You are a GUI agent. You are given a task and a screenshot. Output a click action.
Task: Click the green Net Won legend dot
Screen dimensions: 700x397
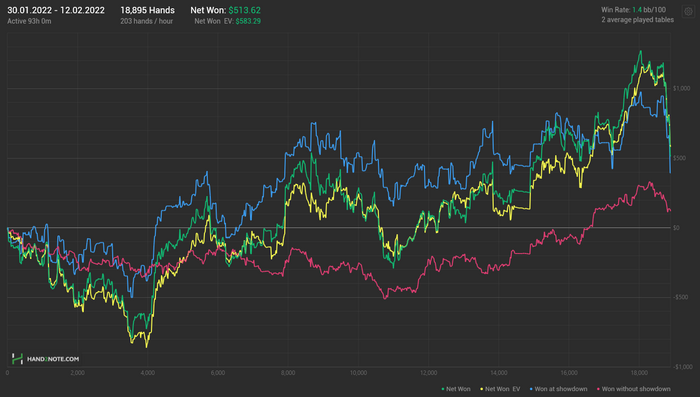click(x=443, y=389)
